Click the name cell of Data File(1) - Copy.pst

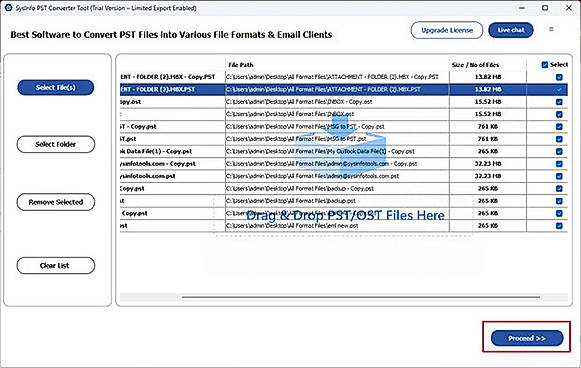pos(172,151)
